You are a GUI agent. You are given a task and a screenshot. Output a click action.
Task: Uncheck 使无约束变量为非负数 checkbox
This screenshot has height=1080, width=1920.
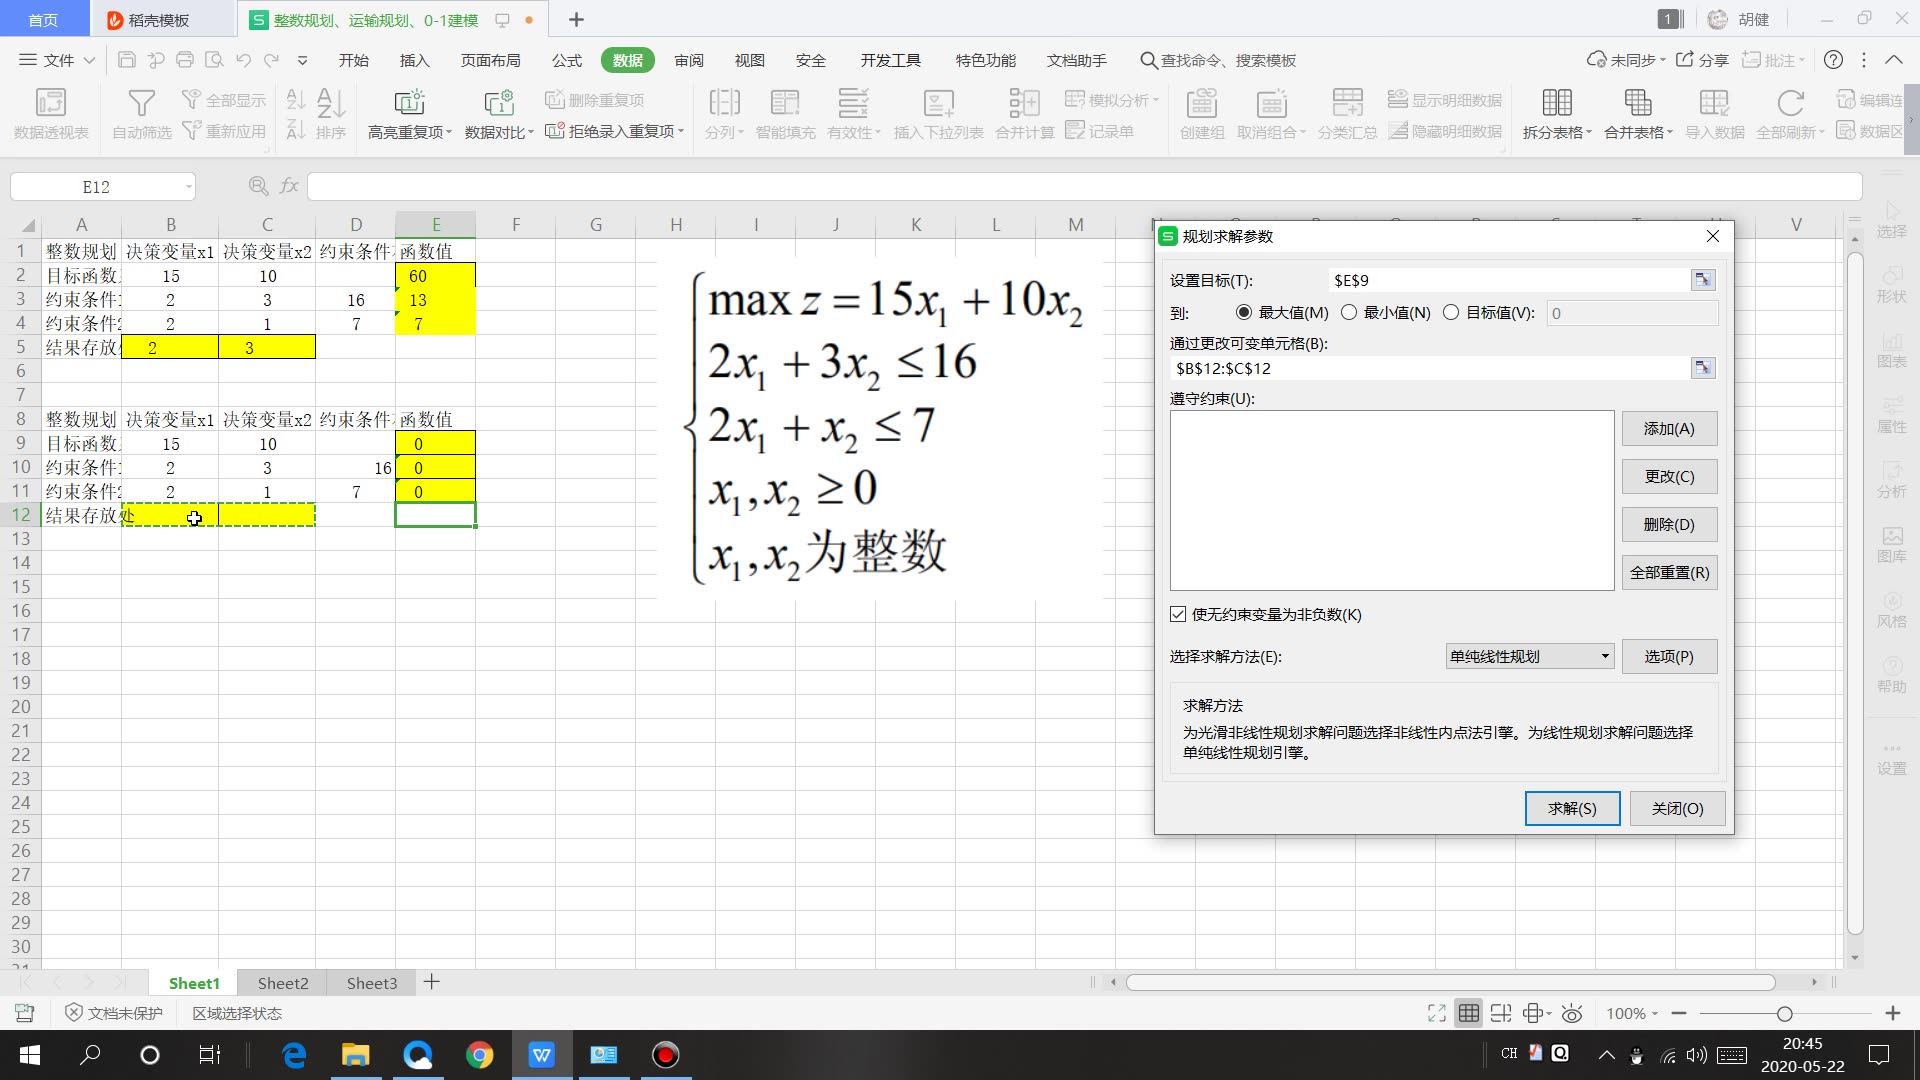[1178, 614]
